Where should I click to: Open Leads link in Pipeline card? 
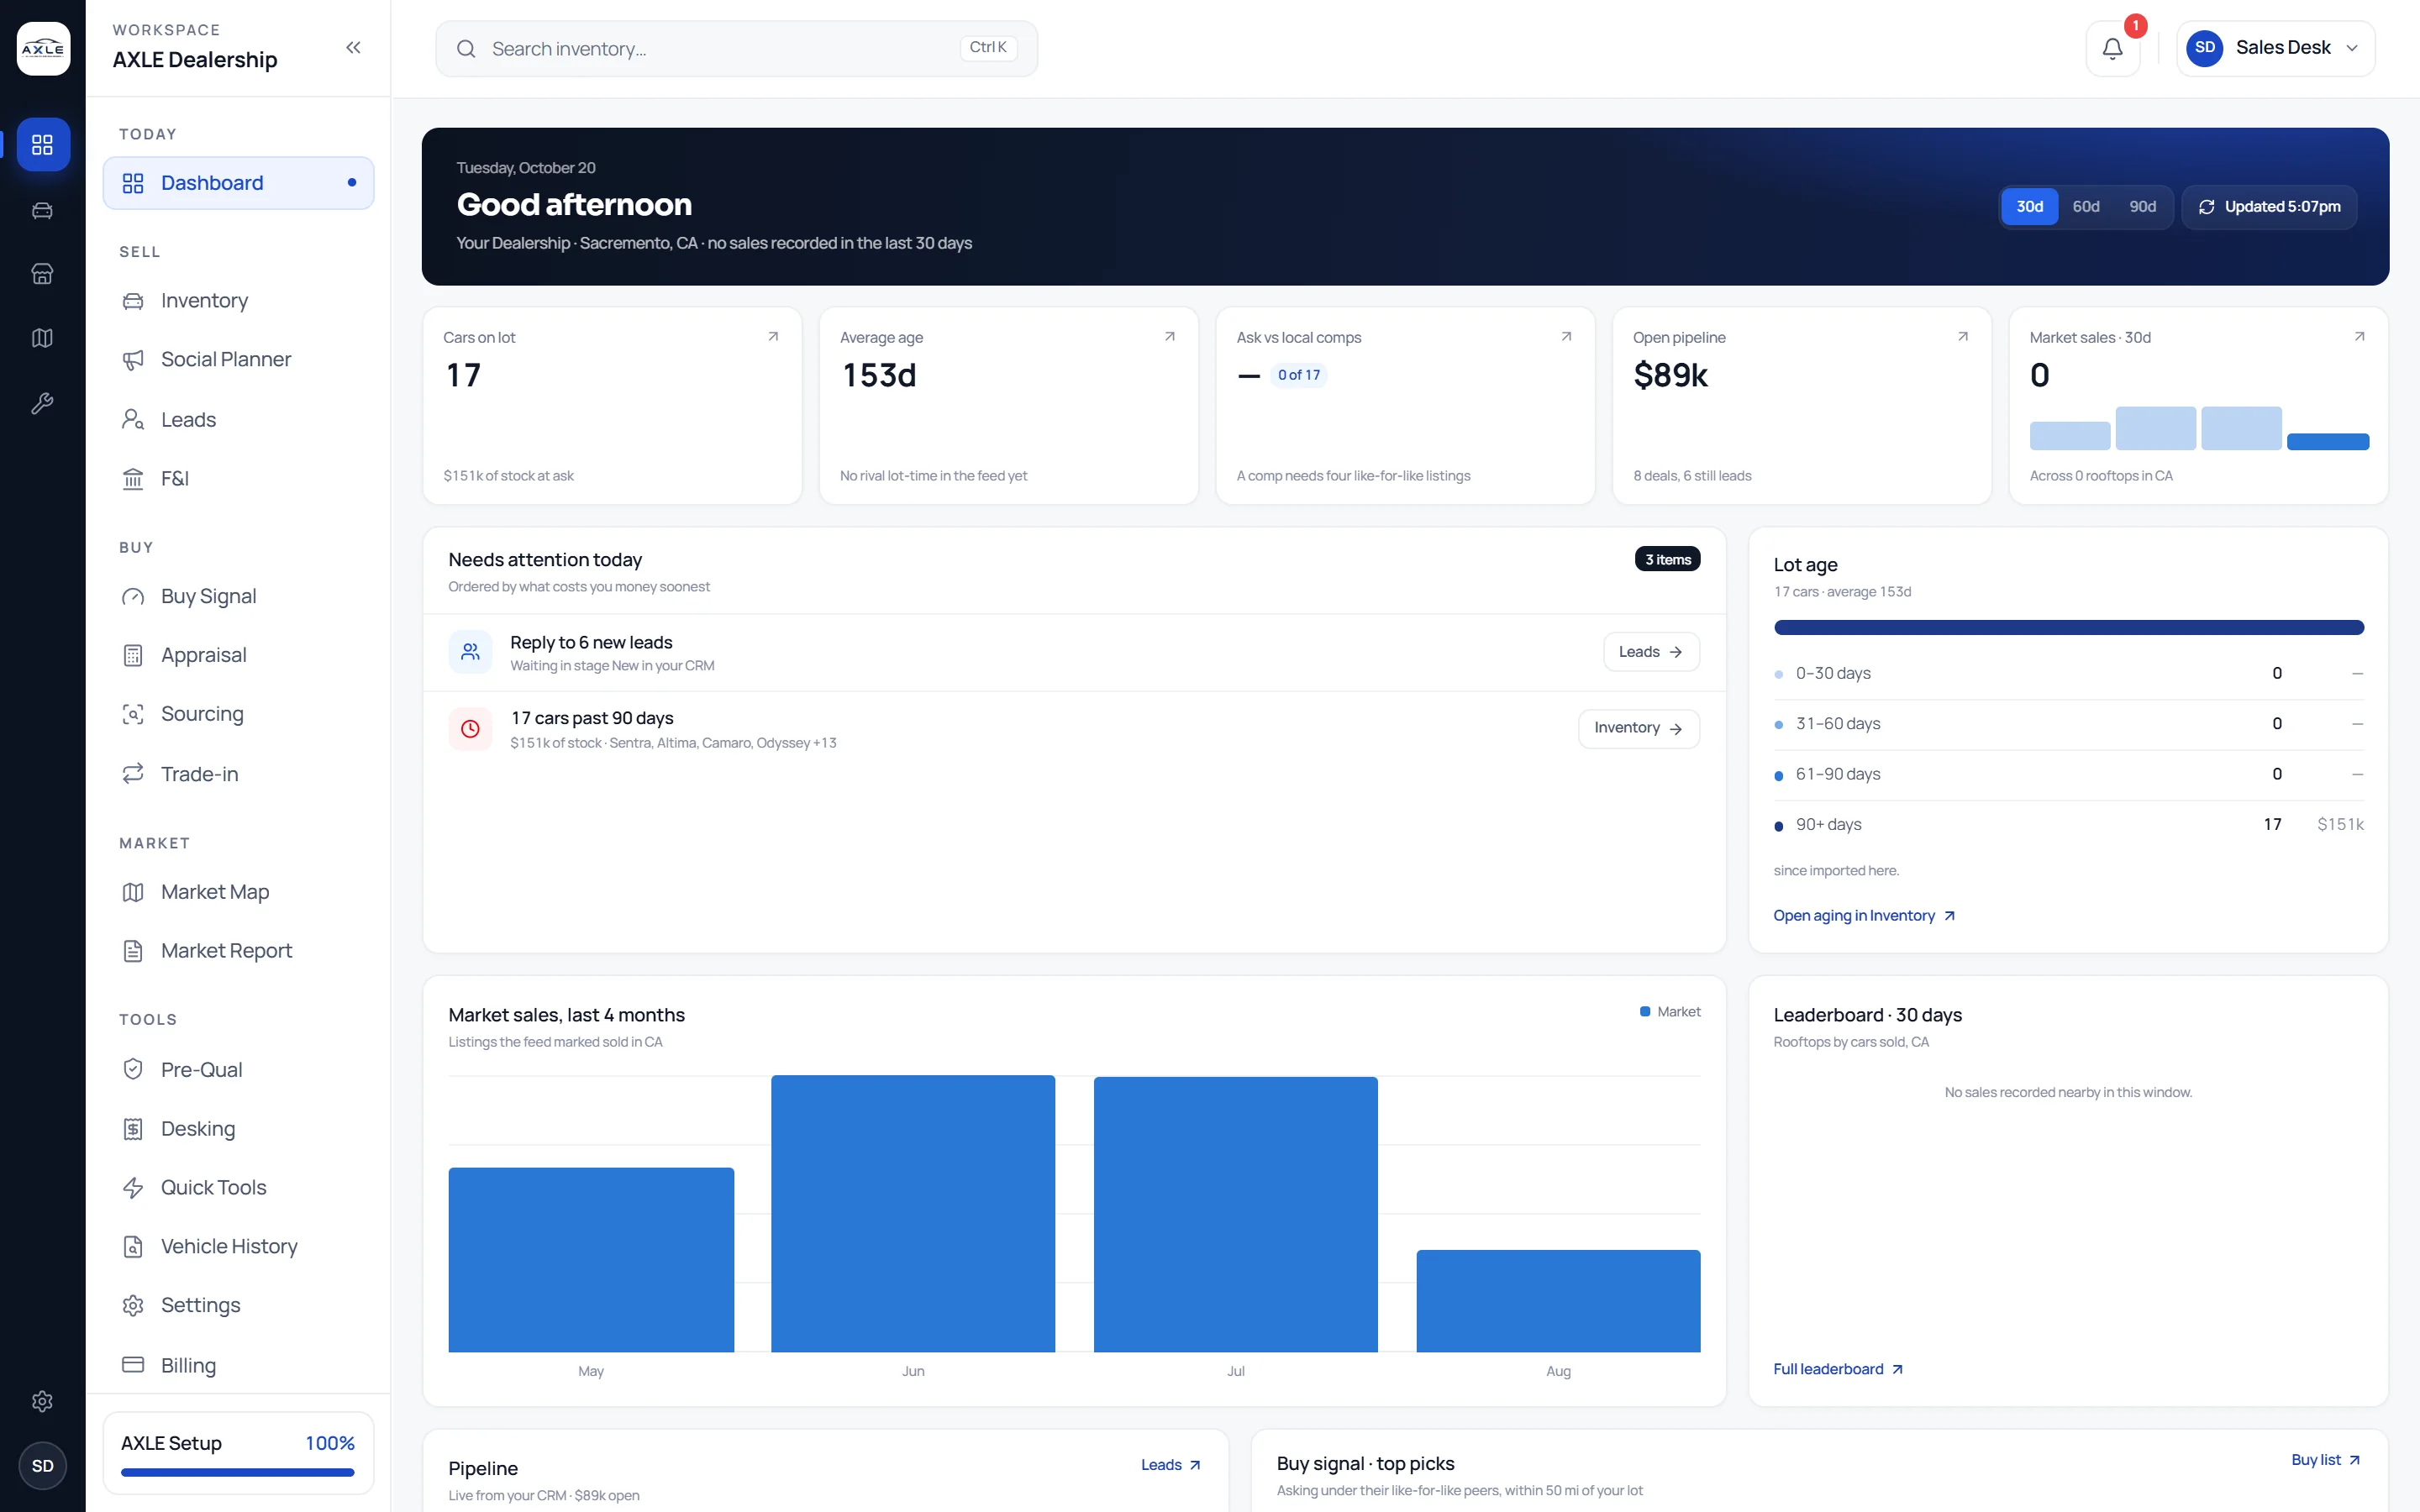(x=1170, y=1465)
